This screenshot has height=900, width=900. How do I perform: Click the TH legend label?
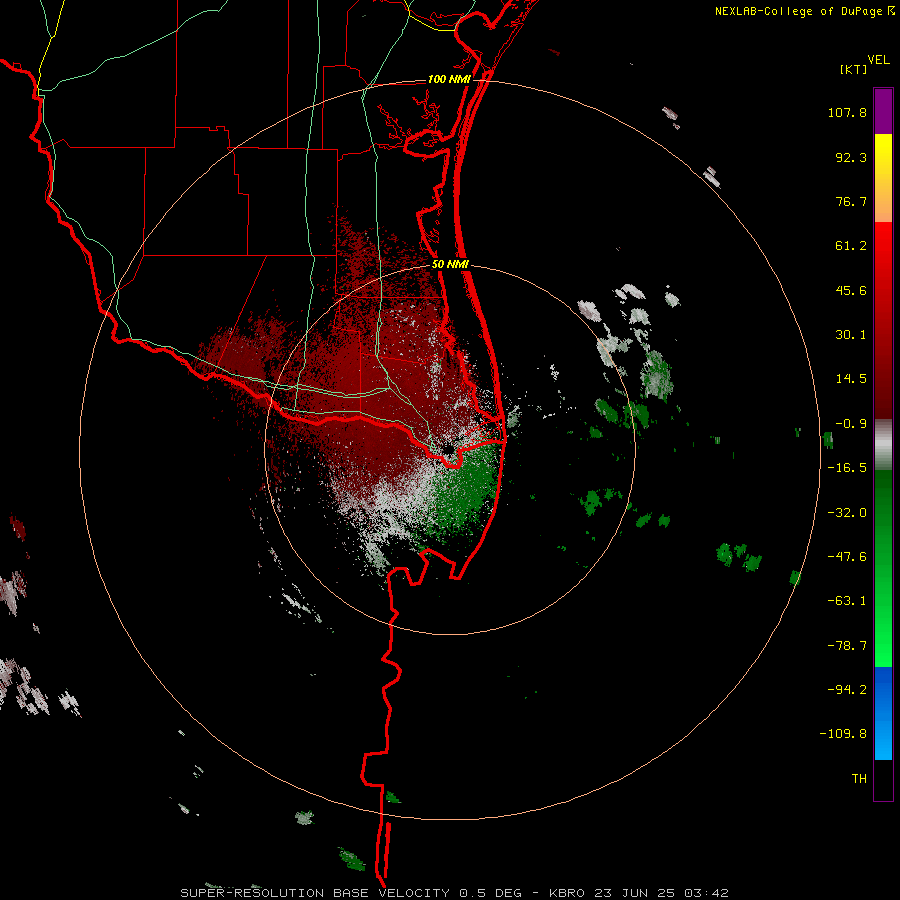point(859,779)
